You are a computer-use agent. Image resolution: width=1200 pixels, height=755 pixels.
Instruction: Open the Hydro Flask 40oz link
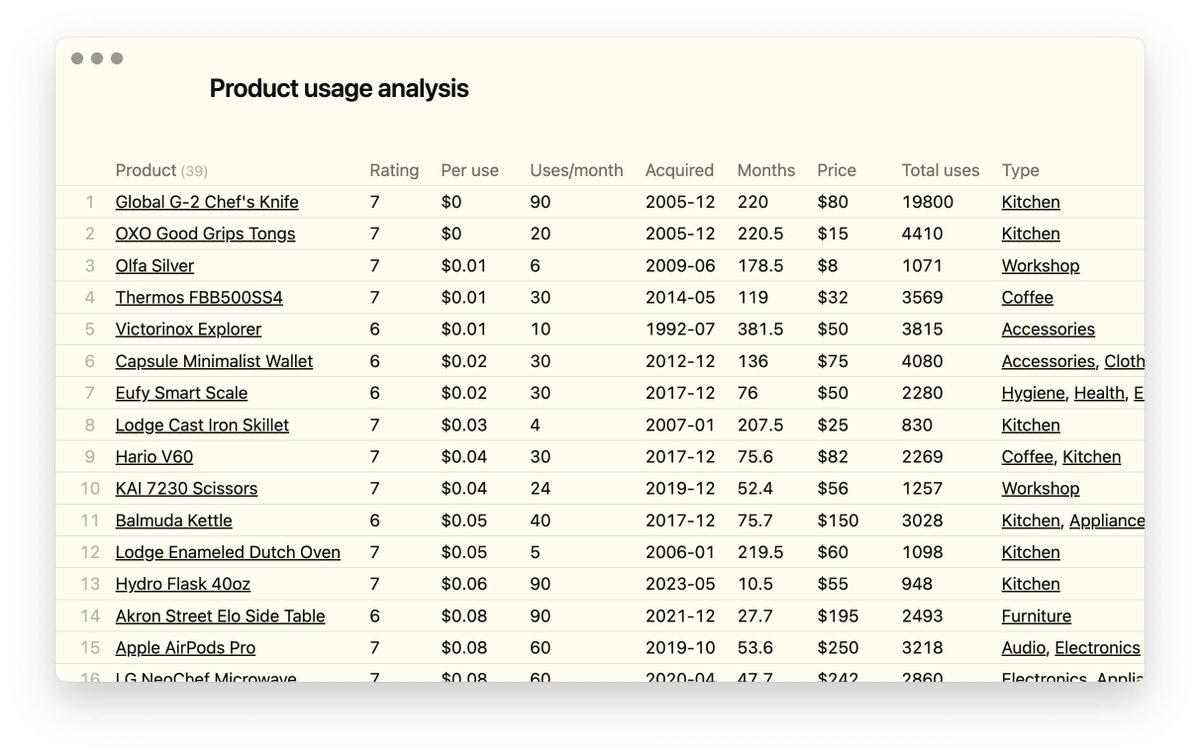(183, 585)
